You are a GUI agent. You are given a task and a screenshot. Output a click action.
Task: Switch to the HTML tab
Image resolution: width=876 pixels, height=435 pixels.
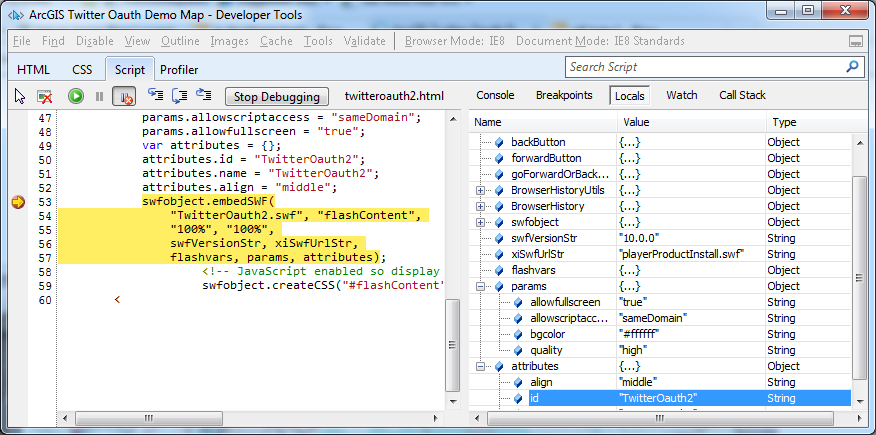pyautogui.click(x=33, y=70)
